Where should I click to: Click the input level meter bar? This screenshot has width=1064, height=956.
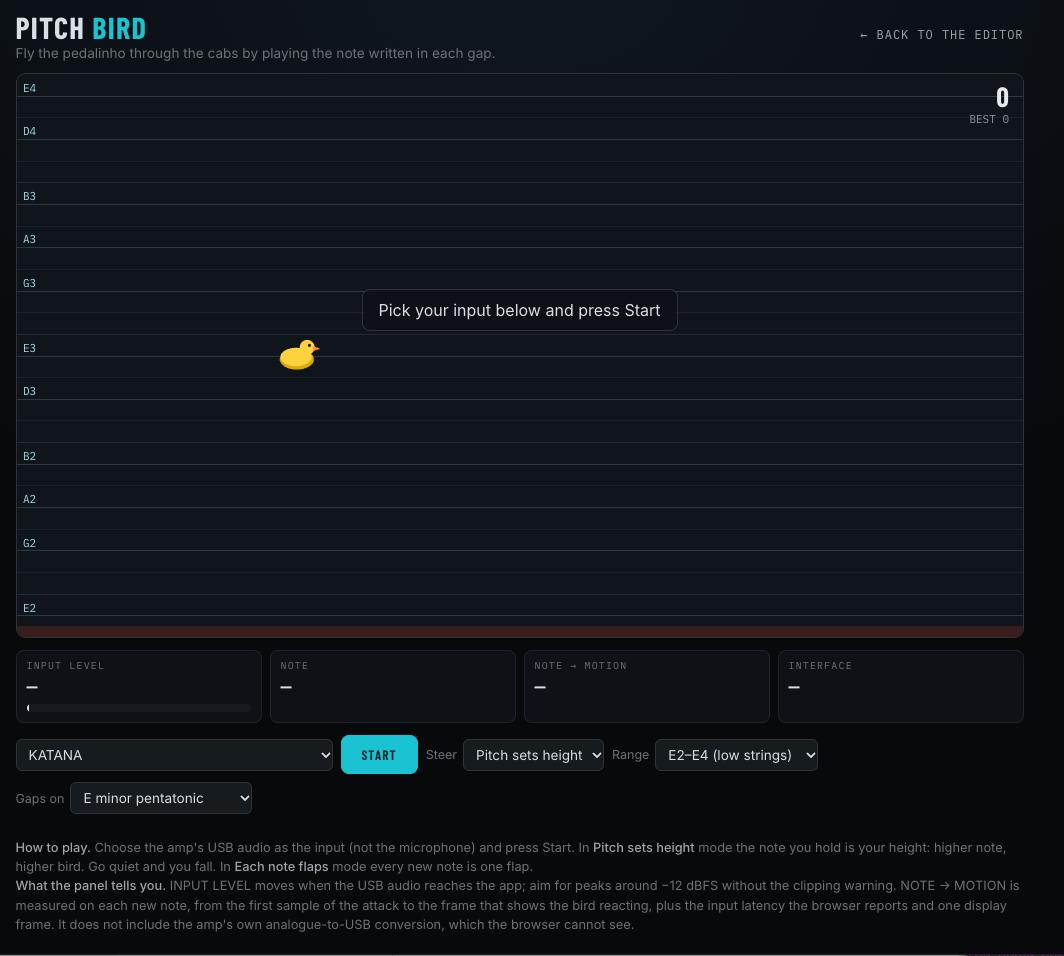pos(138,708)
